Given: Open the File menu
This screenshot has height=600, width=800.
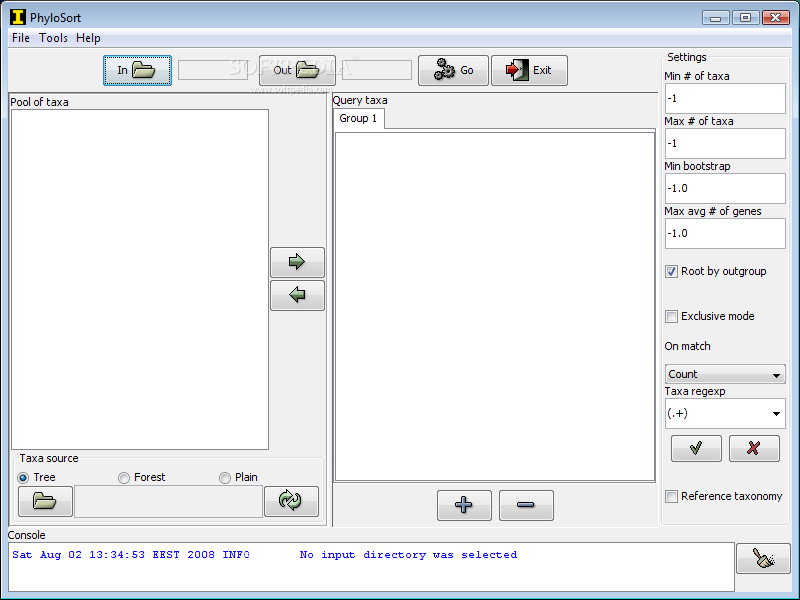Looking at the screenshot, I should tap(21, 38).
